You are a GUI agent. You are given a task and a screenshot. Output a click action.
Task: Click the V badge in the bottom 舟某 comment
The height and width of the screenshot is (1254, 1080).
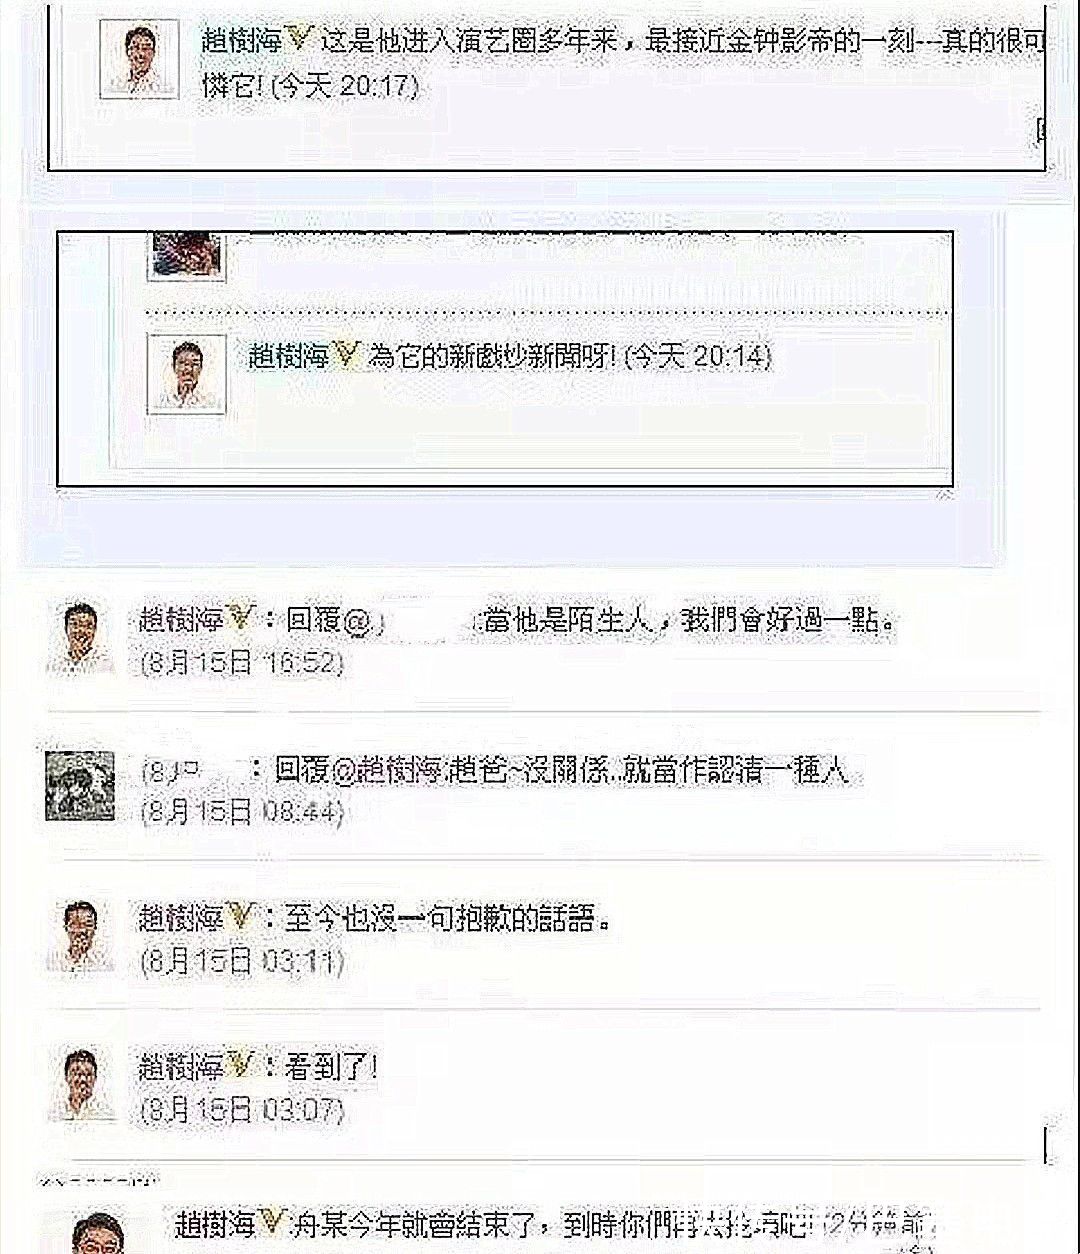tap(274, 1222)
